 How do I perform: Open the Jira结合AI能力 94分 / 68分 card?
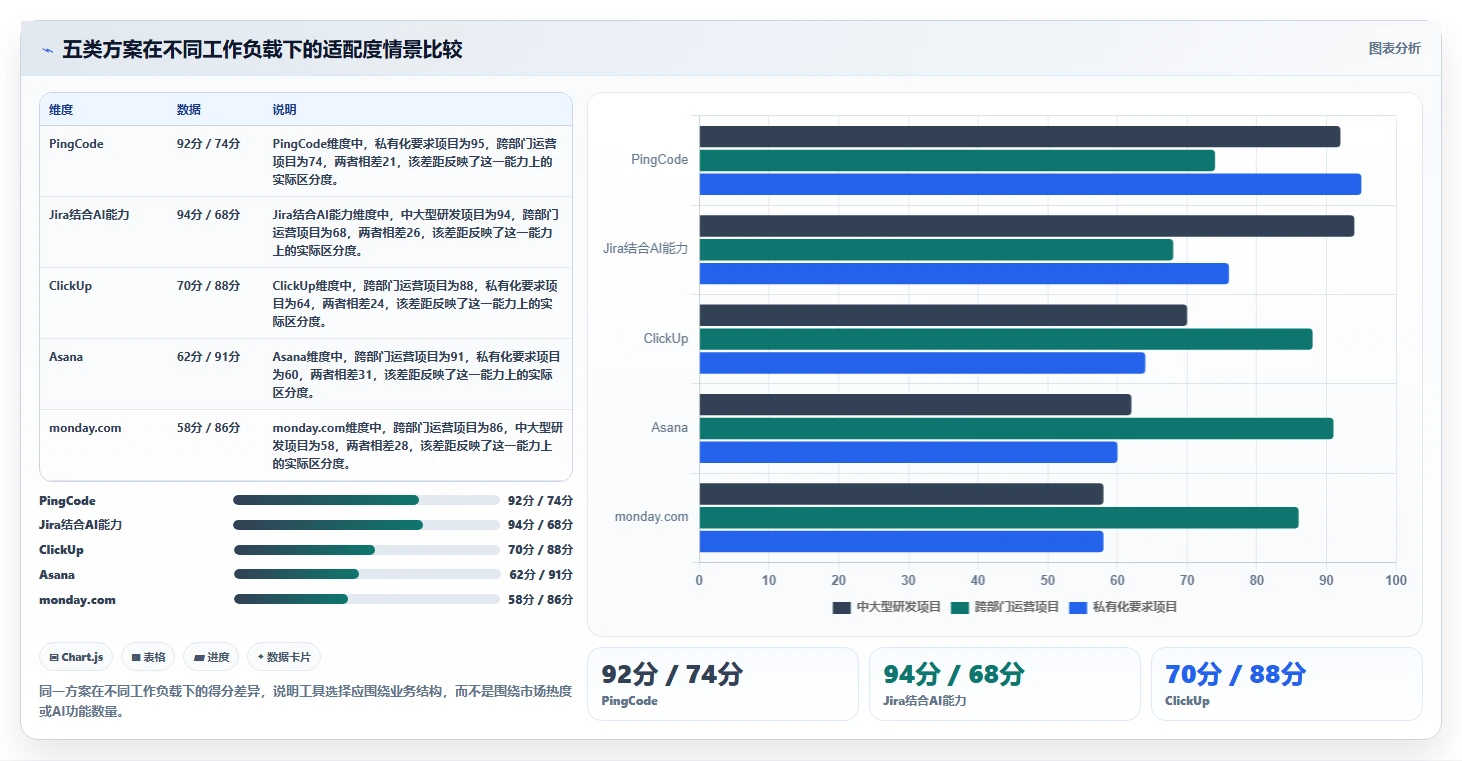(1005, 684)
